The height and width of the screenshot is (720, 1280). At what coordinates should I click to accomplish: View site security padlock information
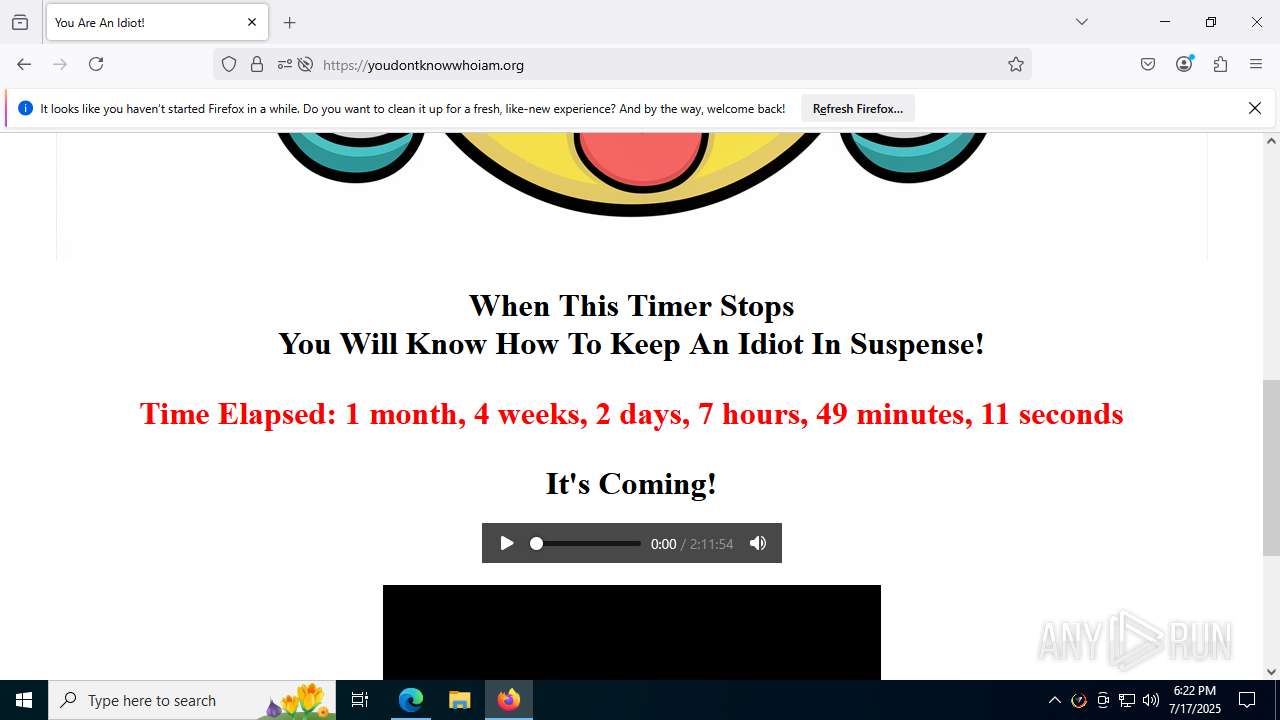pyautogui.click(x=257, y=64)
